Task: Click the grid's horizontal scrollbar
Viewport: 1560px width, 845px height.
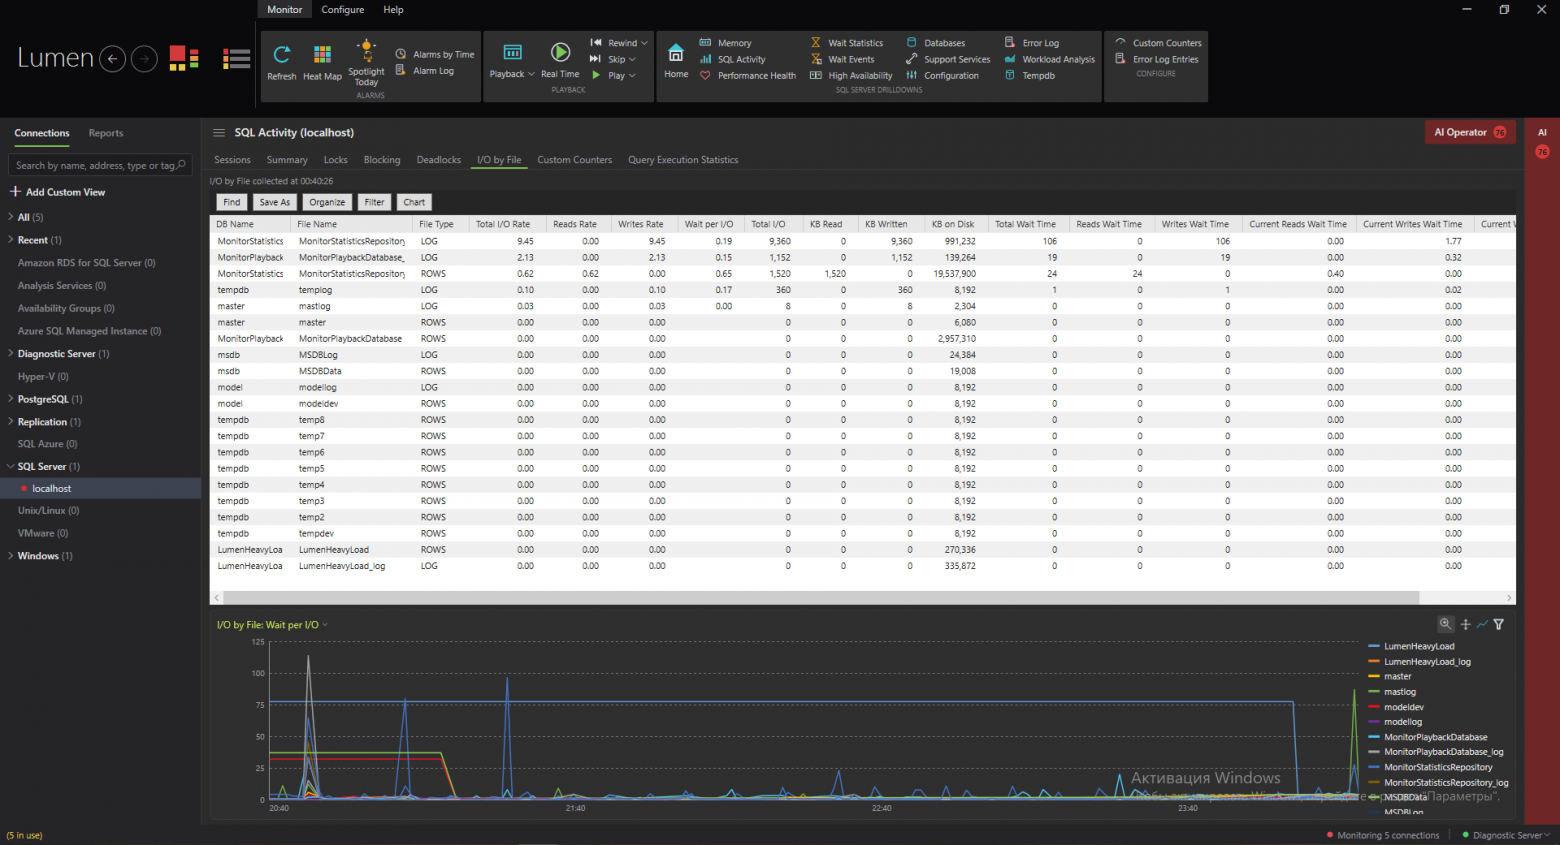Action: coord(820,597)
